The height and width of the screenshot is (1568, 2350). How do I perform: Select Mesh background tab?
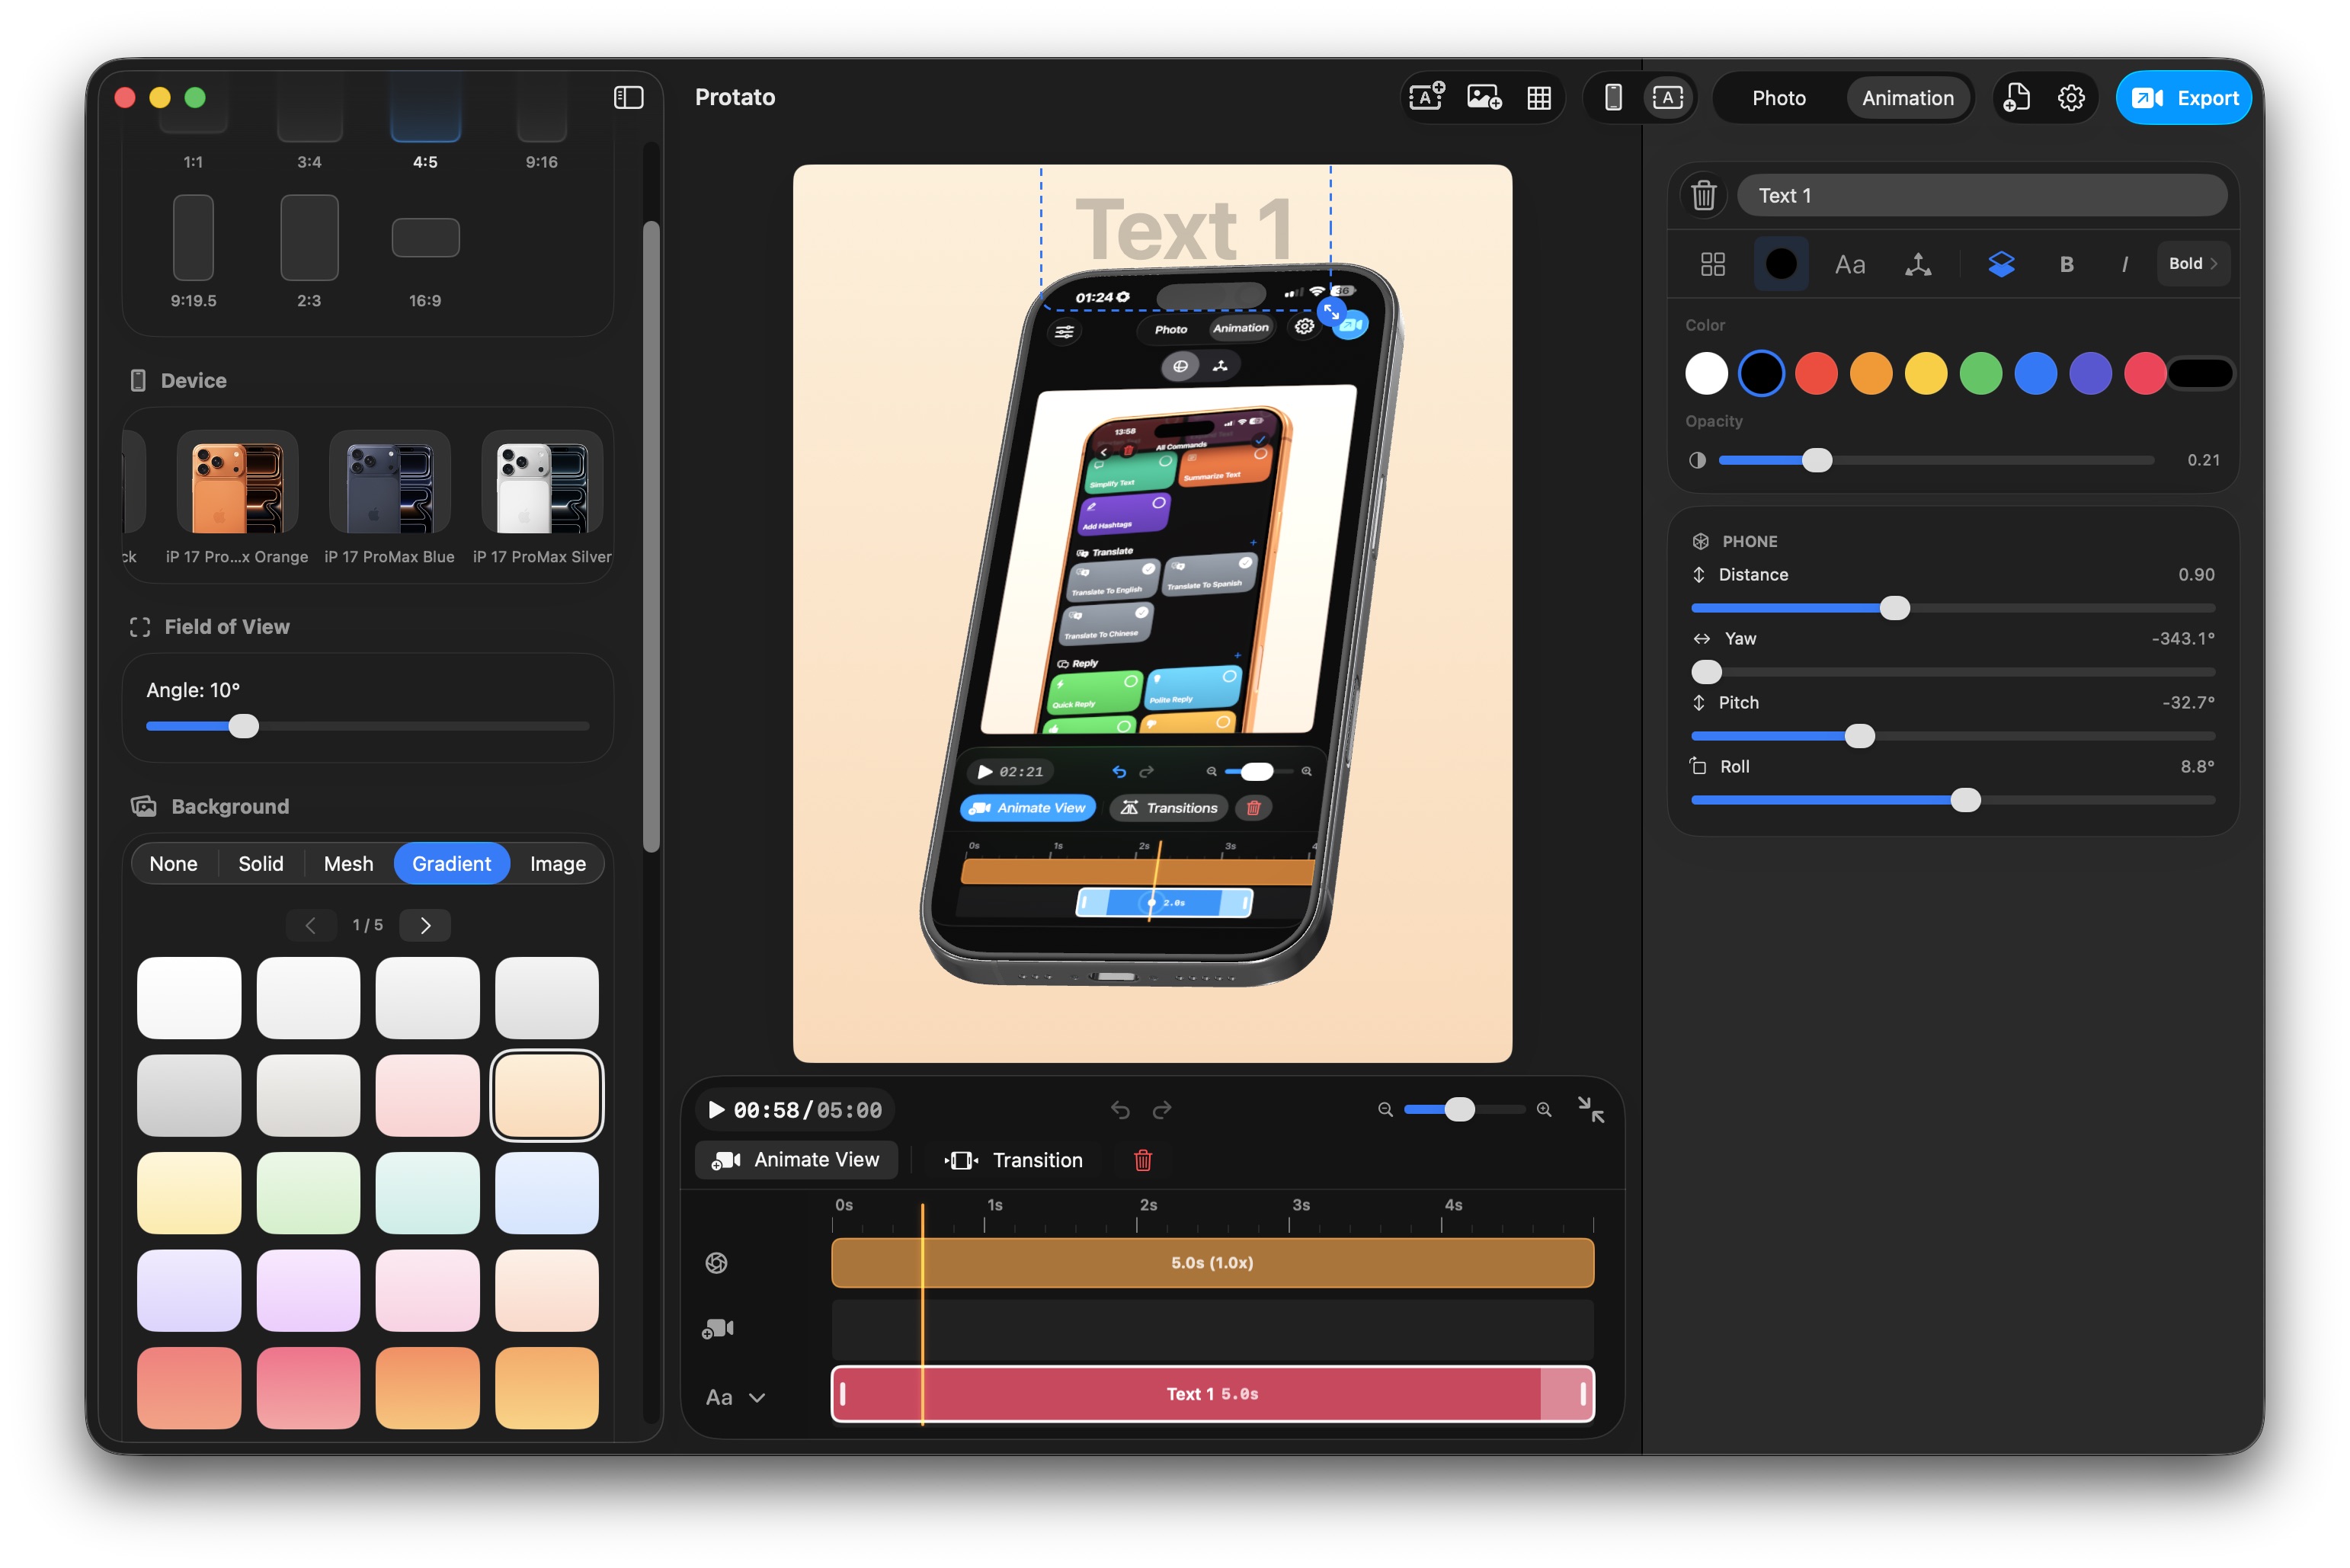pyautogui.click(x=348, y=863)
